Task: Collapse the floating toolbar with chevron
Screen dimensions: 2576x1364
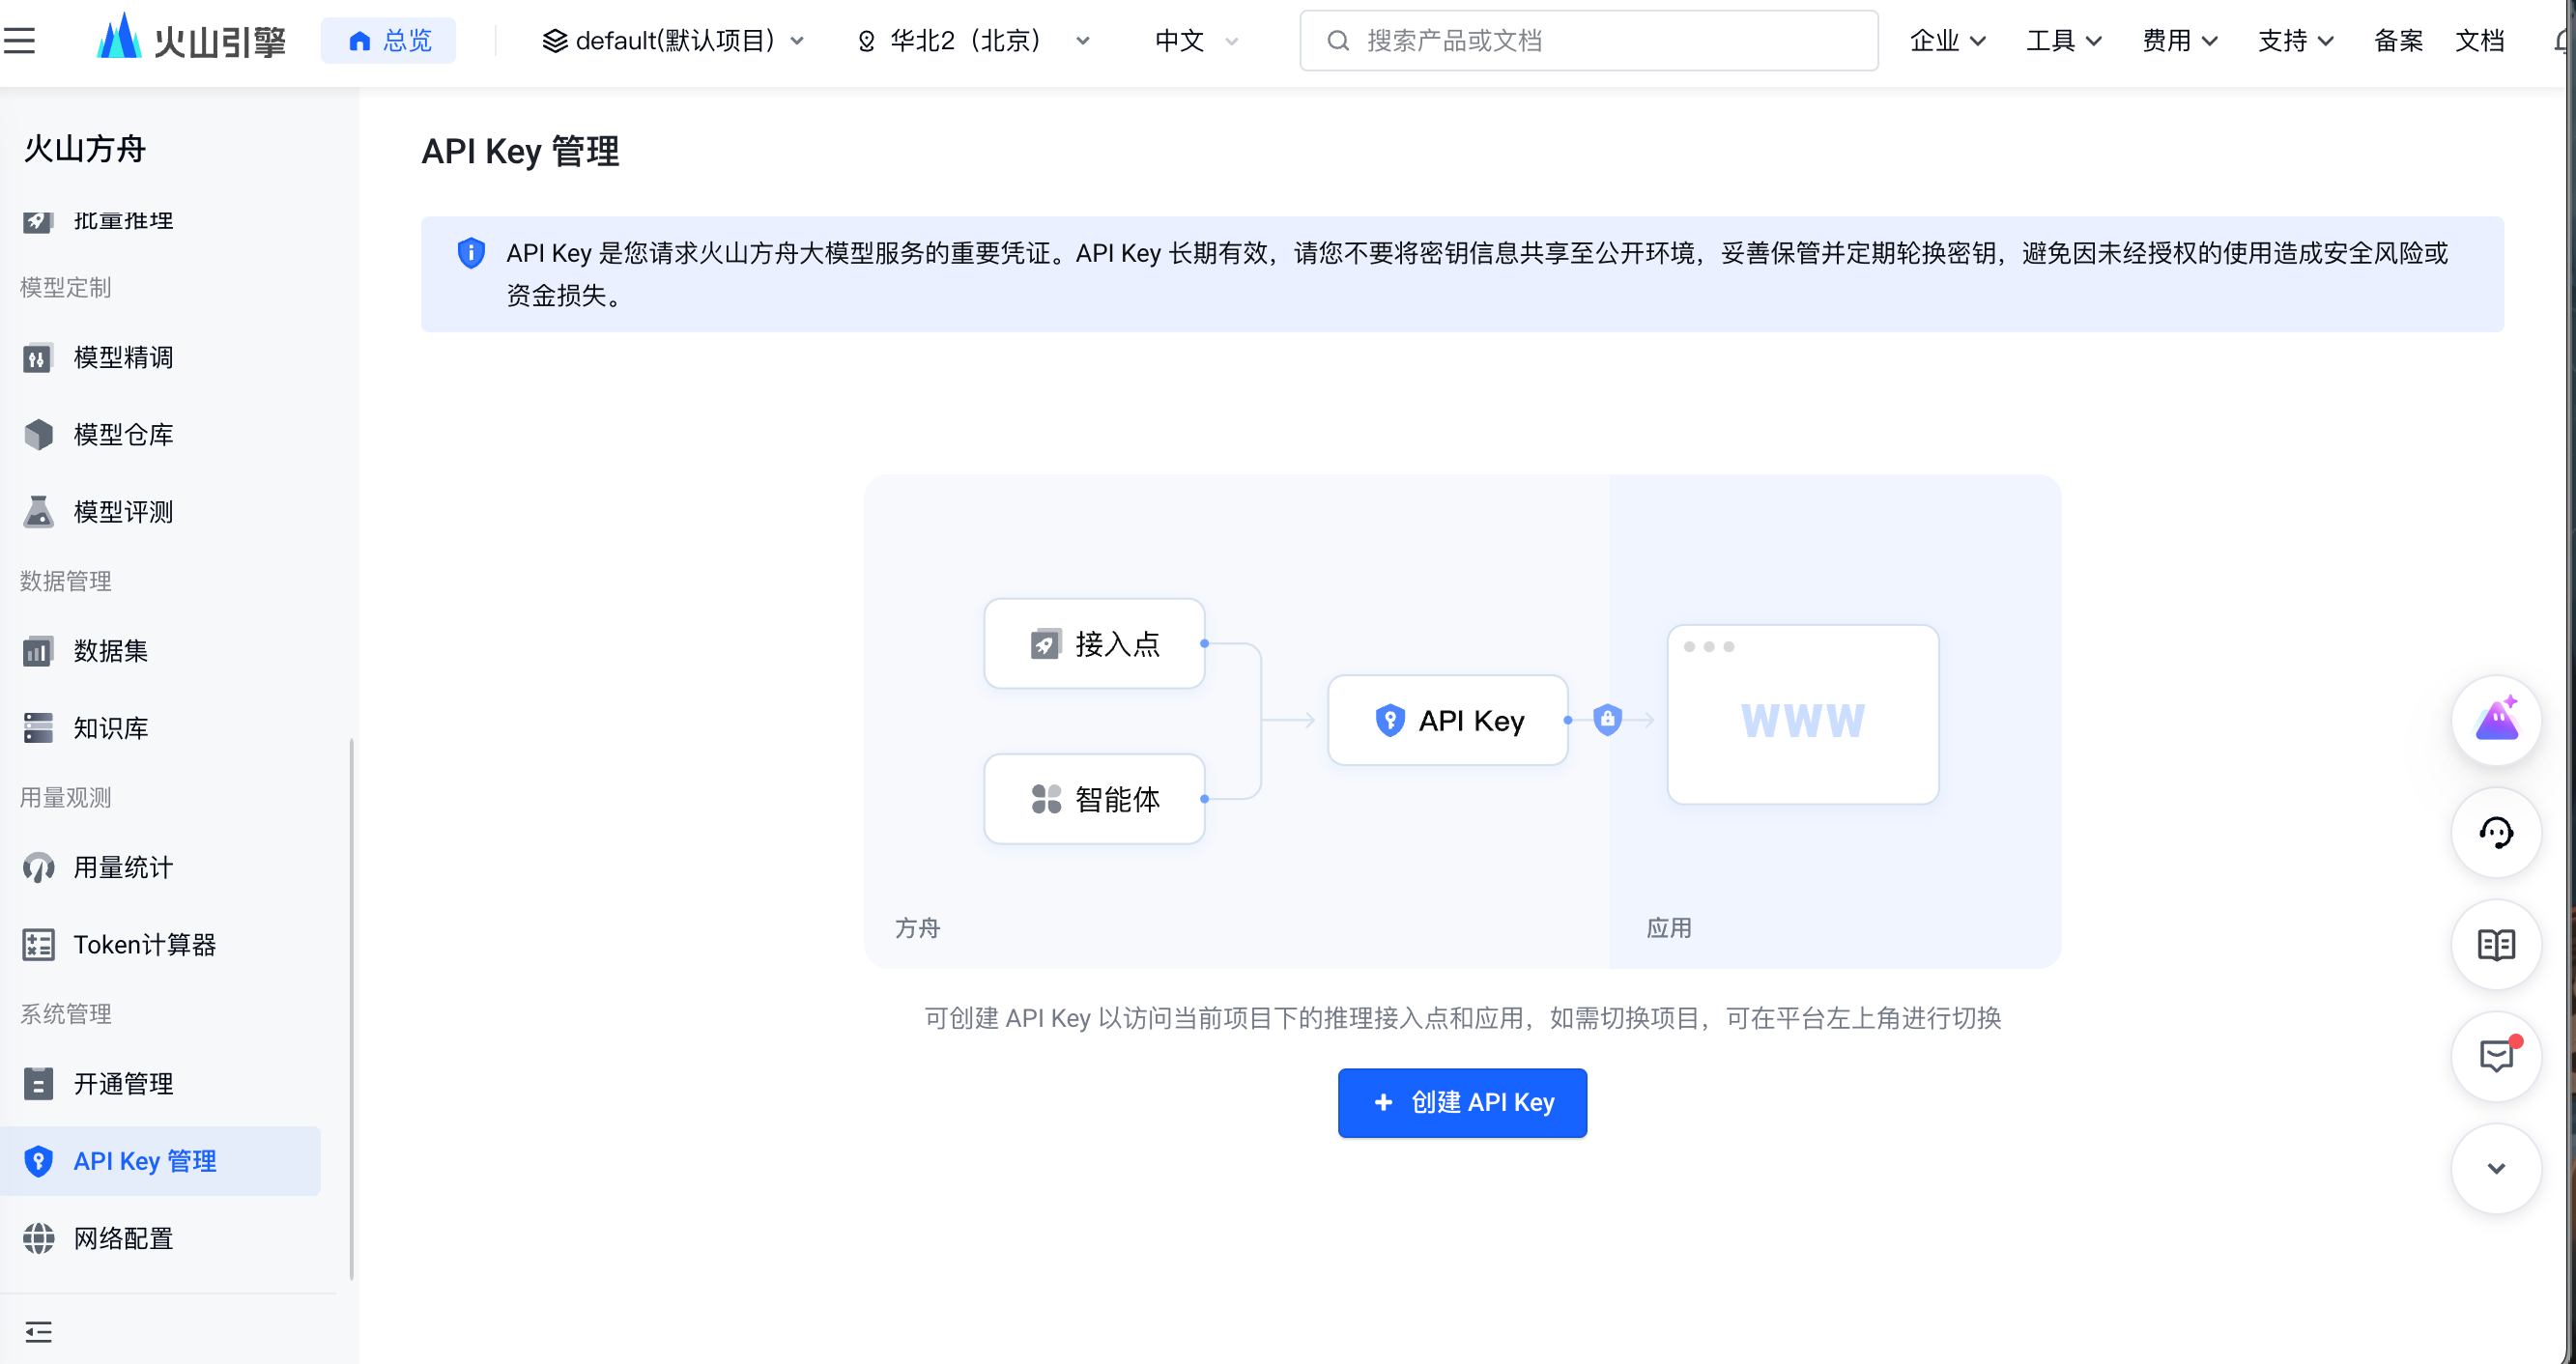Action: [x=2496, y=1168]
